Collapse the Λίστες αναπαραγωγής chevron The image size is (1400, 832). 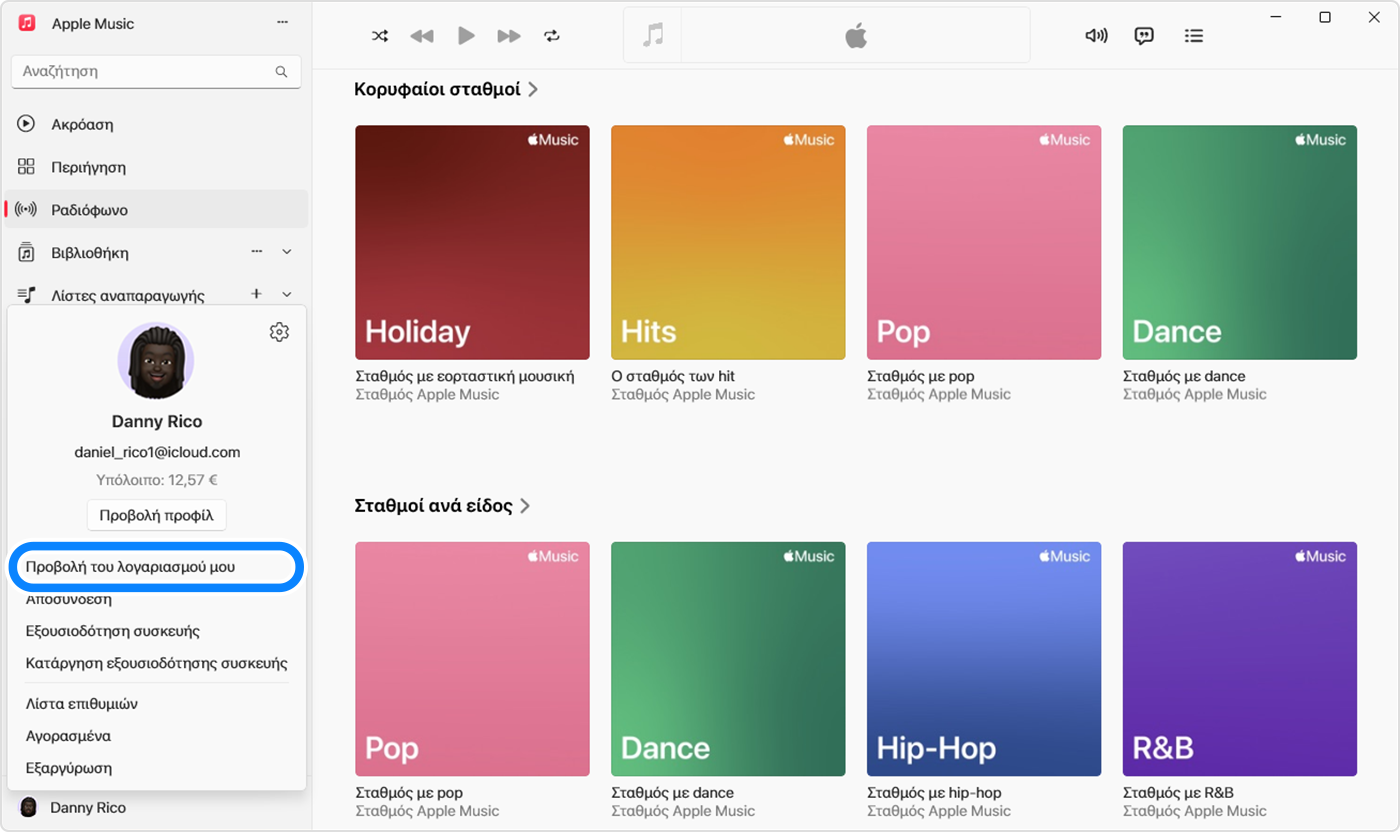287,294
